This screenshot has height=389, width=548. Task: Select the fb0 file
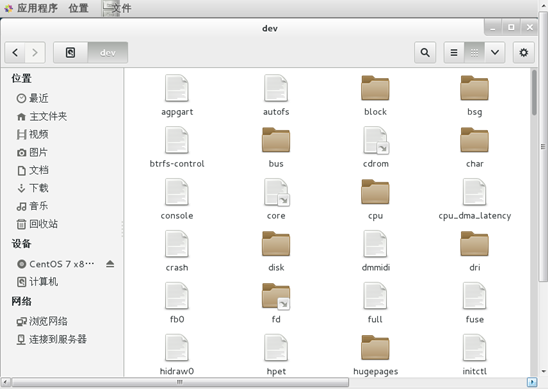pos(177,296)
